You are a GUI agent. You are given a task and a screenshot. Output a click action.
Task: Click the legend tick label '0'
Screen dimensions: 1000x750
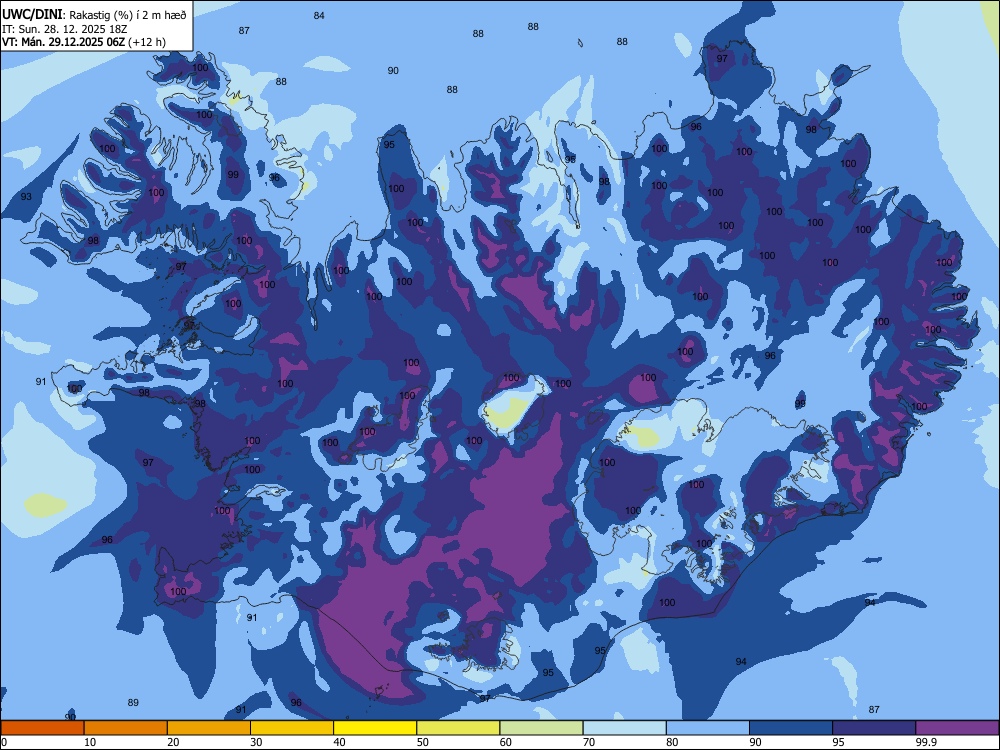(4, 742)
